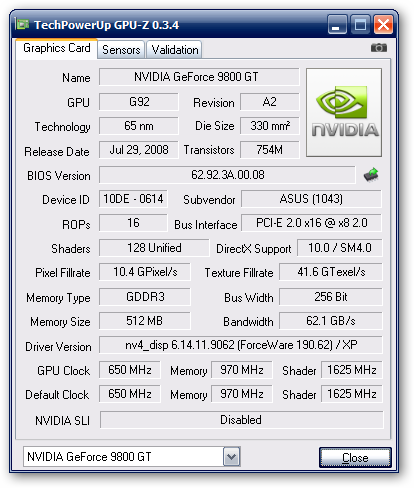Viewport: 414px width, 488px height.
Task: Close the window using the red X
Action: pyautogui.click(x=383, y=24)
